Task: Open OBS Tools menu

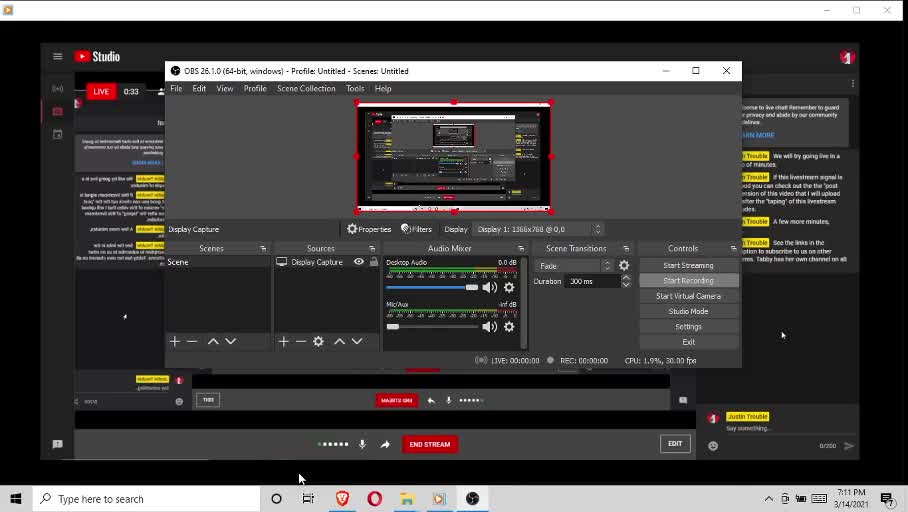Action: coord(355,89)
